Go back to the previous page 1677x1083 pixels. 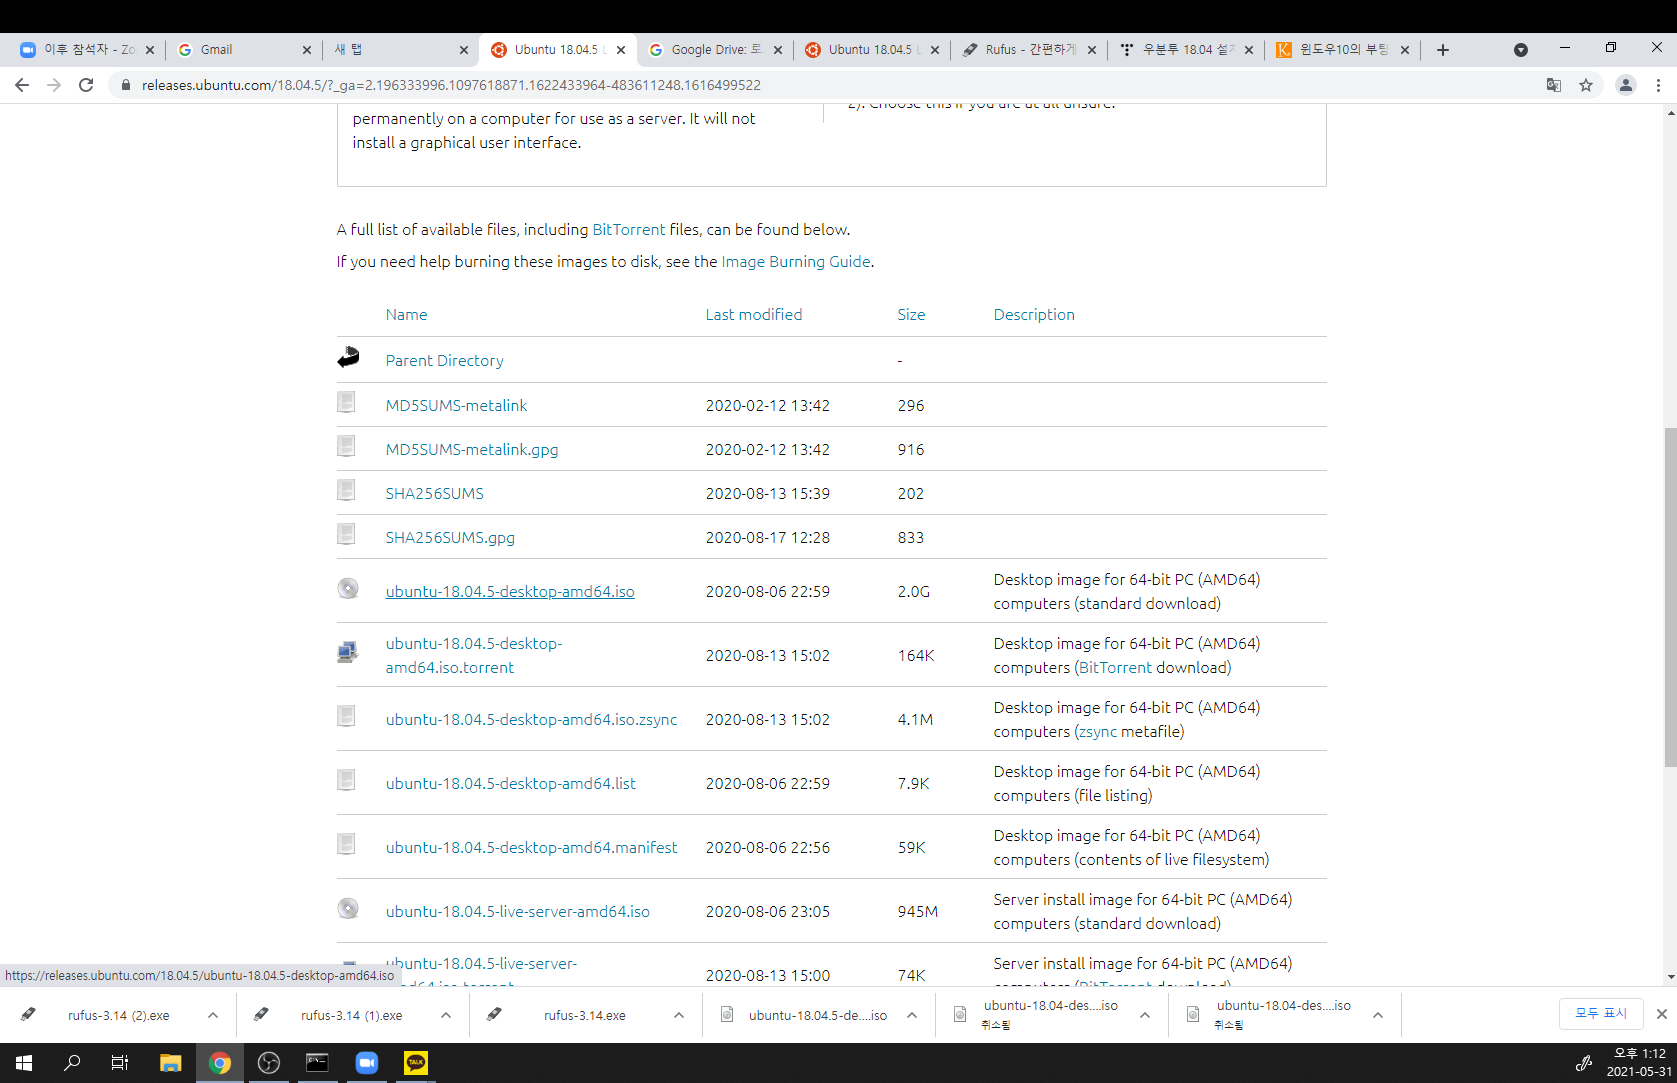22,85
